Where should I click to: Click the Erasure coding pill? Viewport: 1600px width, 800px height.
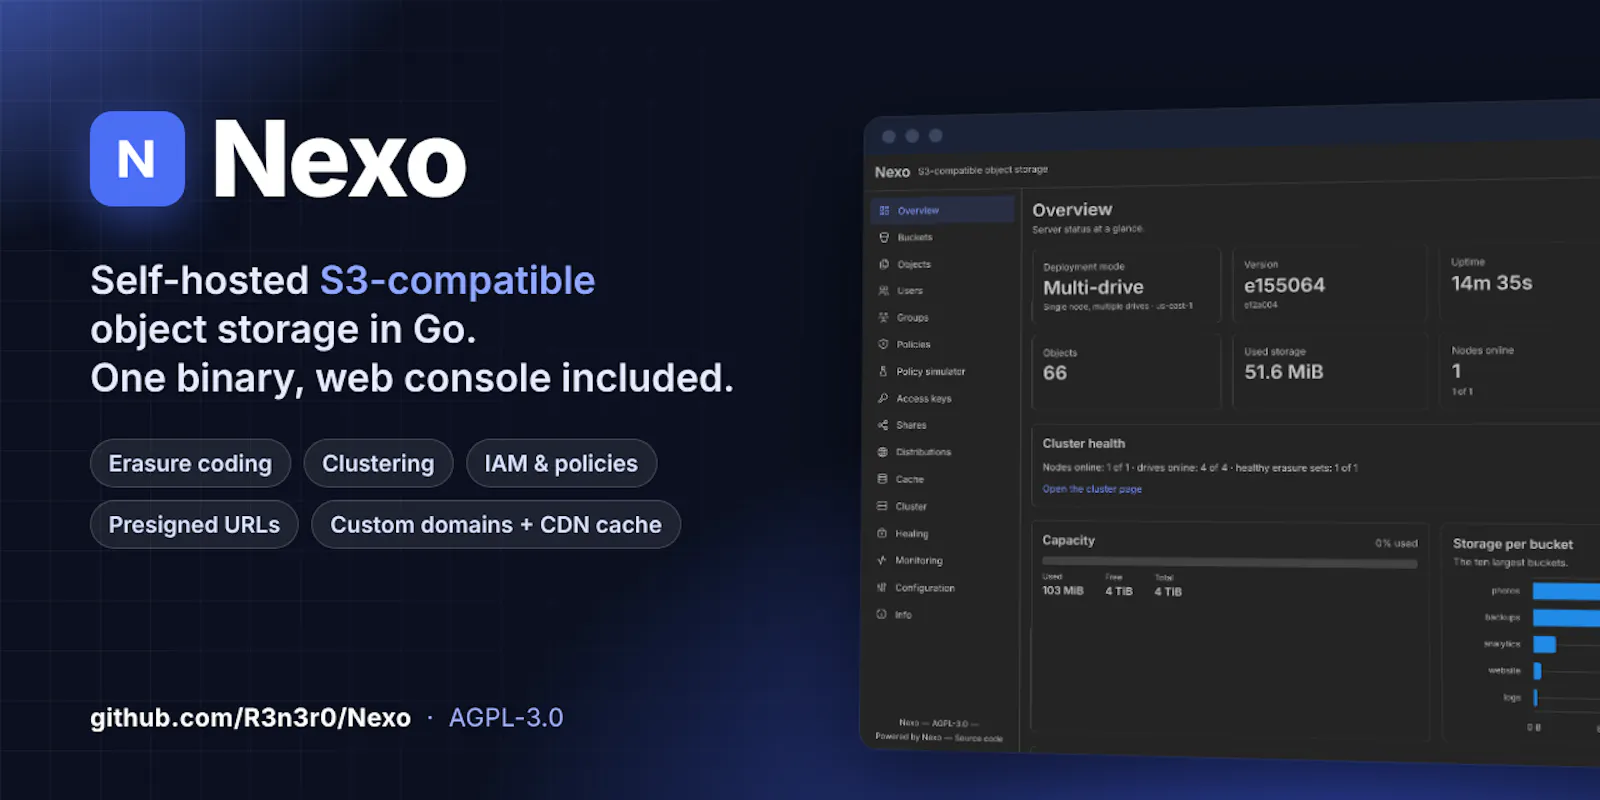(x=190, y=464)
